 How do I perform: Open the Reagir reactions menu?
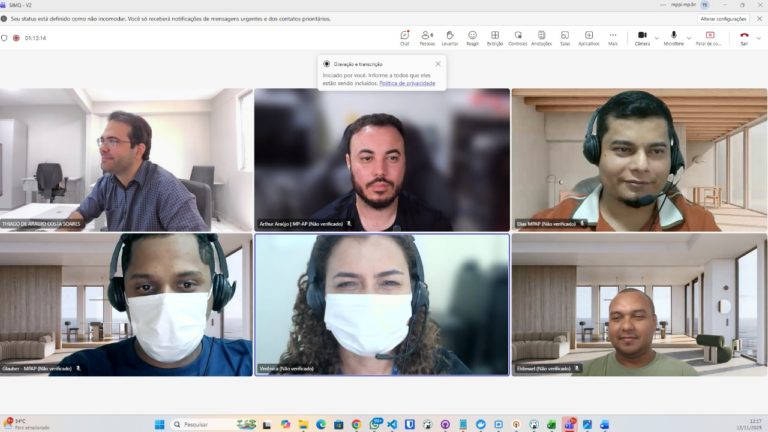point(472,37)
